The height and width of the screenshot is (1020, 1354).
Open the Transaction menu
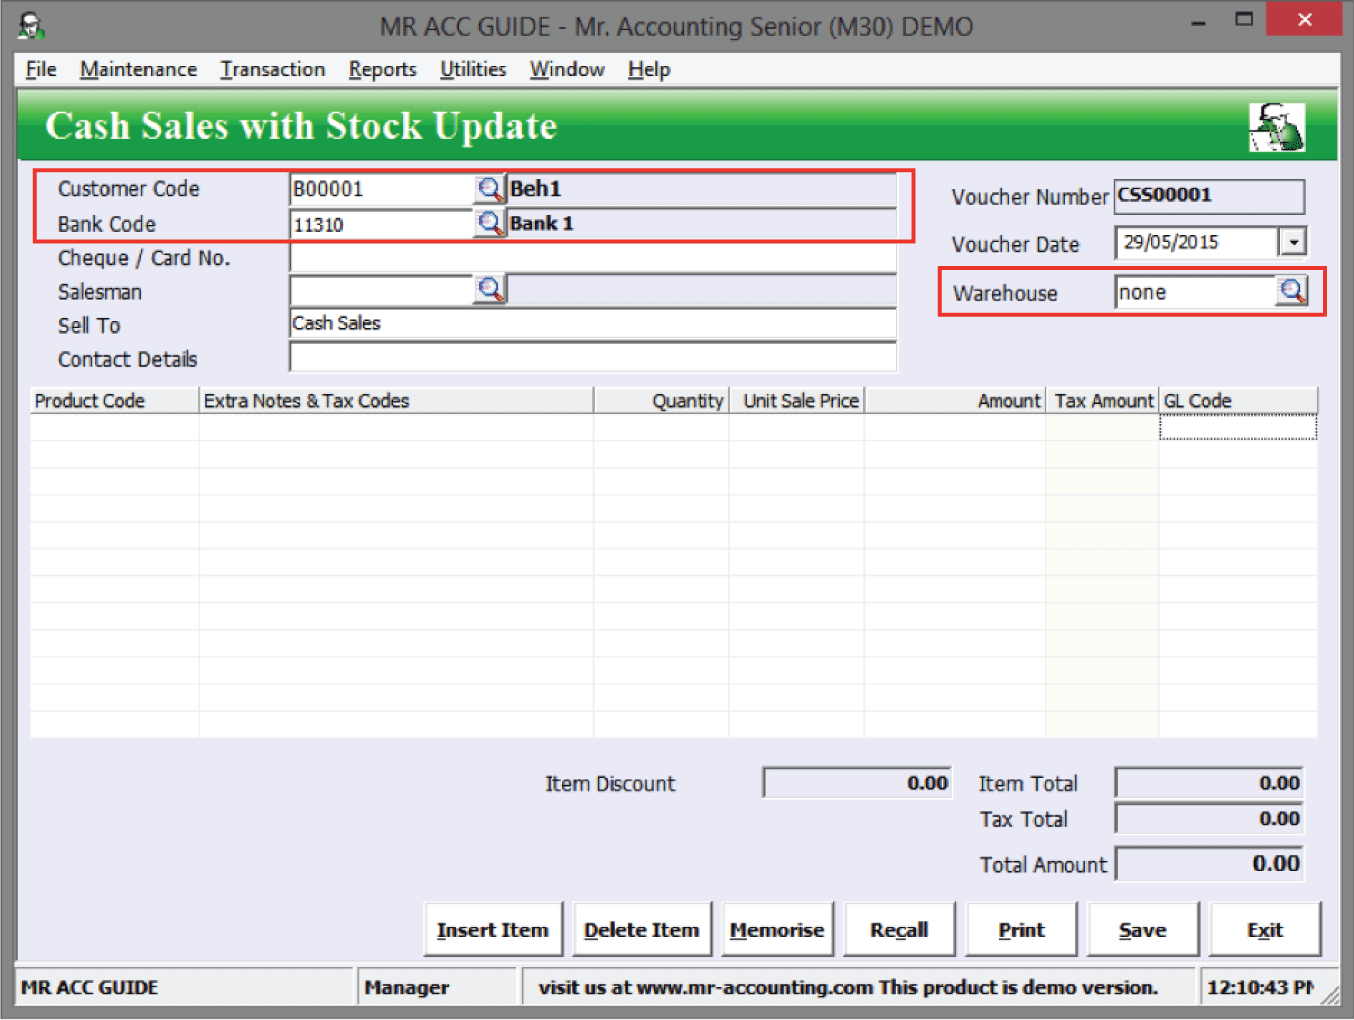click(273, 69)
